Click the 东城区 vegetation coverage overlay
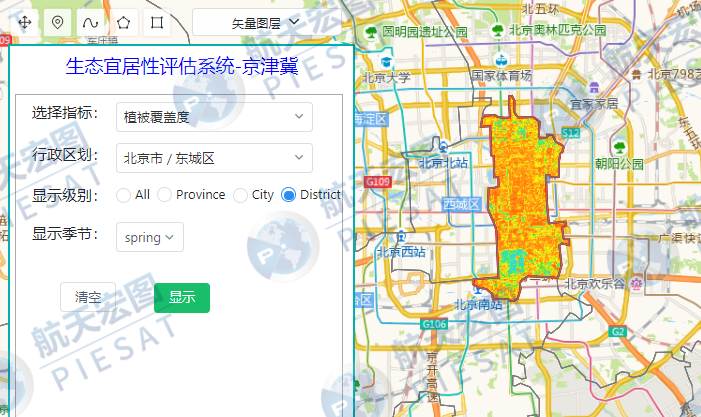701x417 pixels. (523, 197)
